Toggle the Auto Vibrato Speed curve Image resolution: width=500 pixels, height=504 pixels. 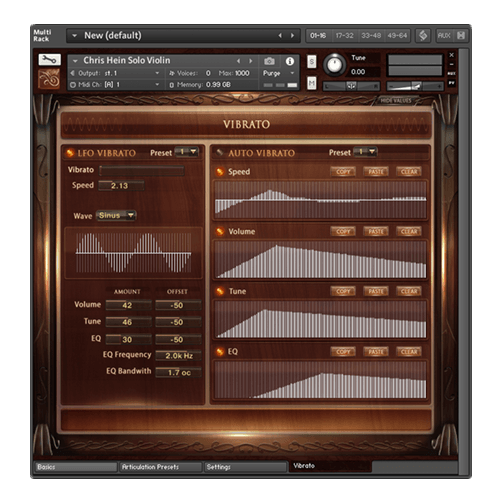click(220, 172)
